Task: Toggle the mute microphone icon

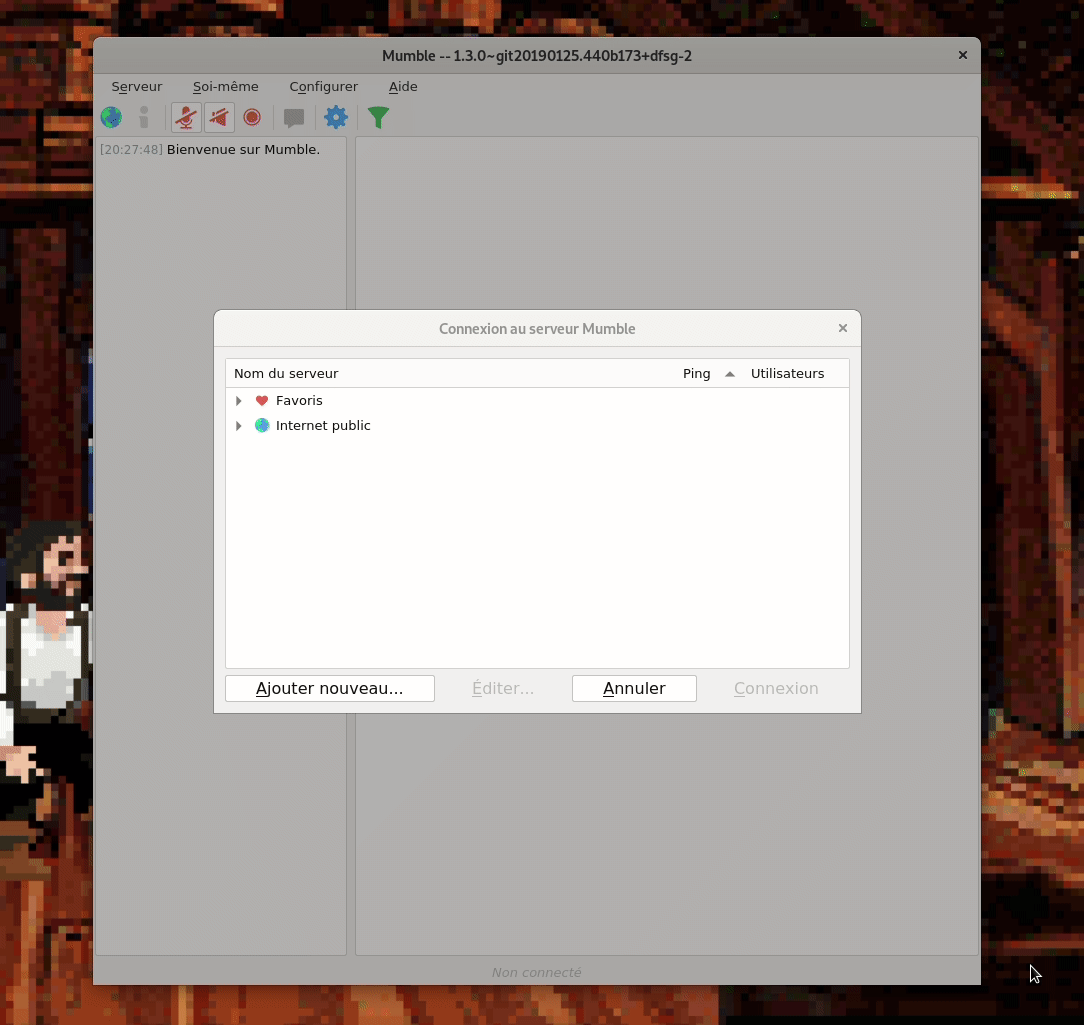Action: coord(186,117)
